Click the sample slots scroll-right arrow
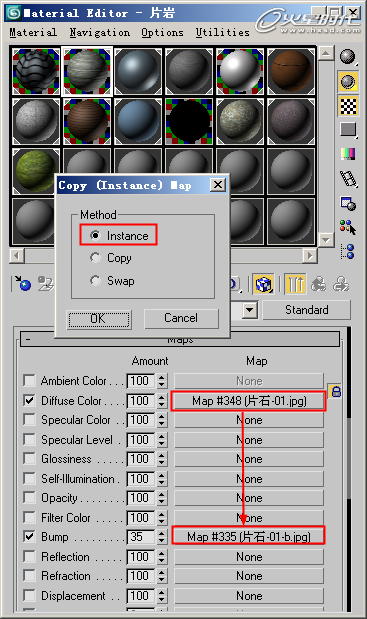367x619 pixels. pos(310,256)
